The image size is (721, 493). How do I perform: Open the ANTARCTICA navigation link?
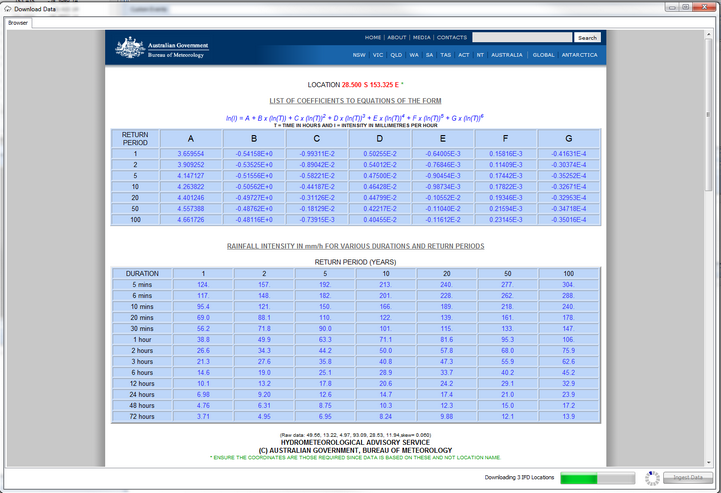579,55
